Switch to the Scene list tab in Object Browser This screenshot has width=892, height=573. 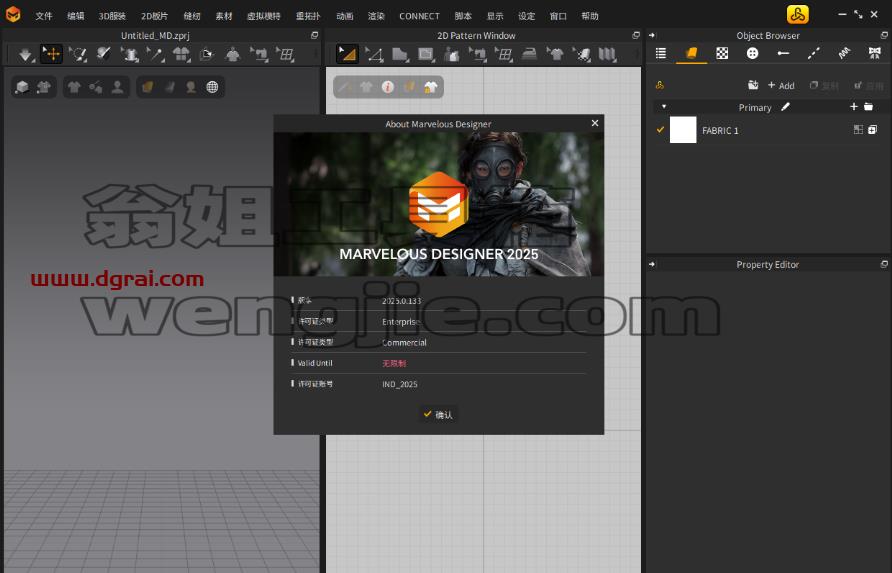tap(660, 53)
